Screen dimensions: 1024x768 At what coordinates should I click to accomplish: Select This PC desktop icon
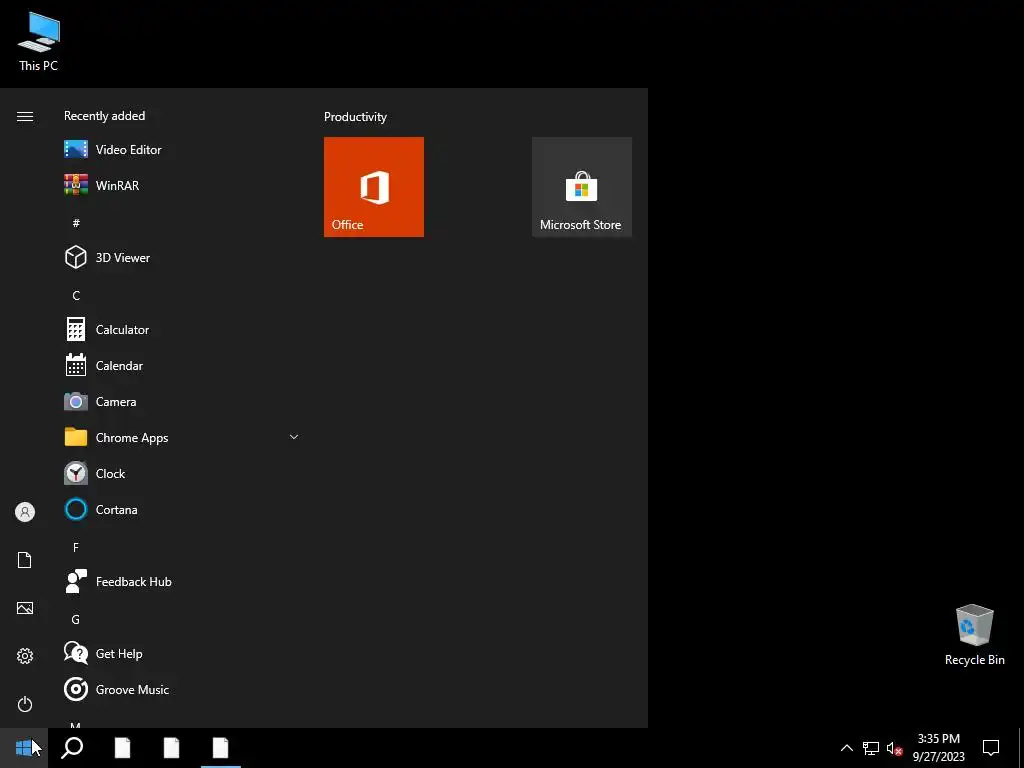[x=39, y=40]
